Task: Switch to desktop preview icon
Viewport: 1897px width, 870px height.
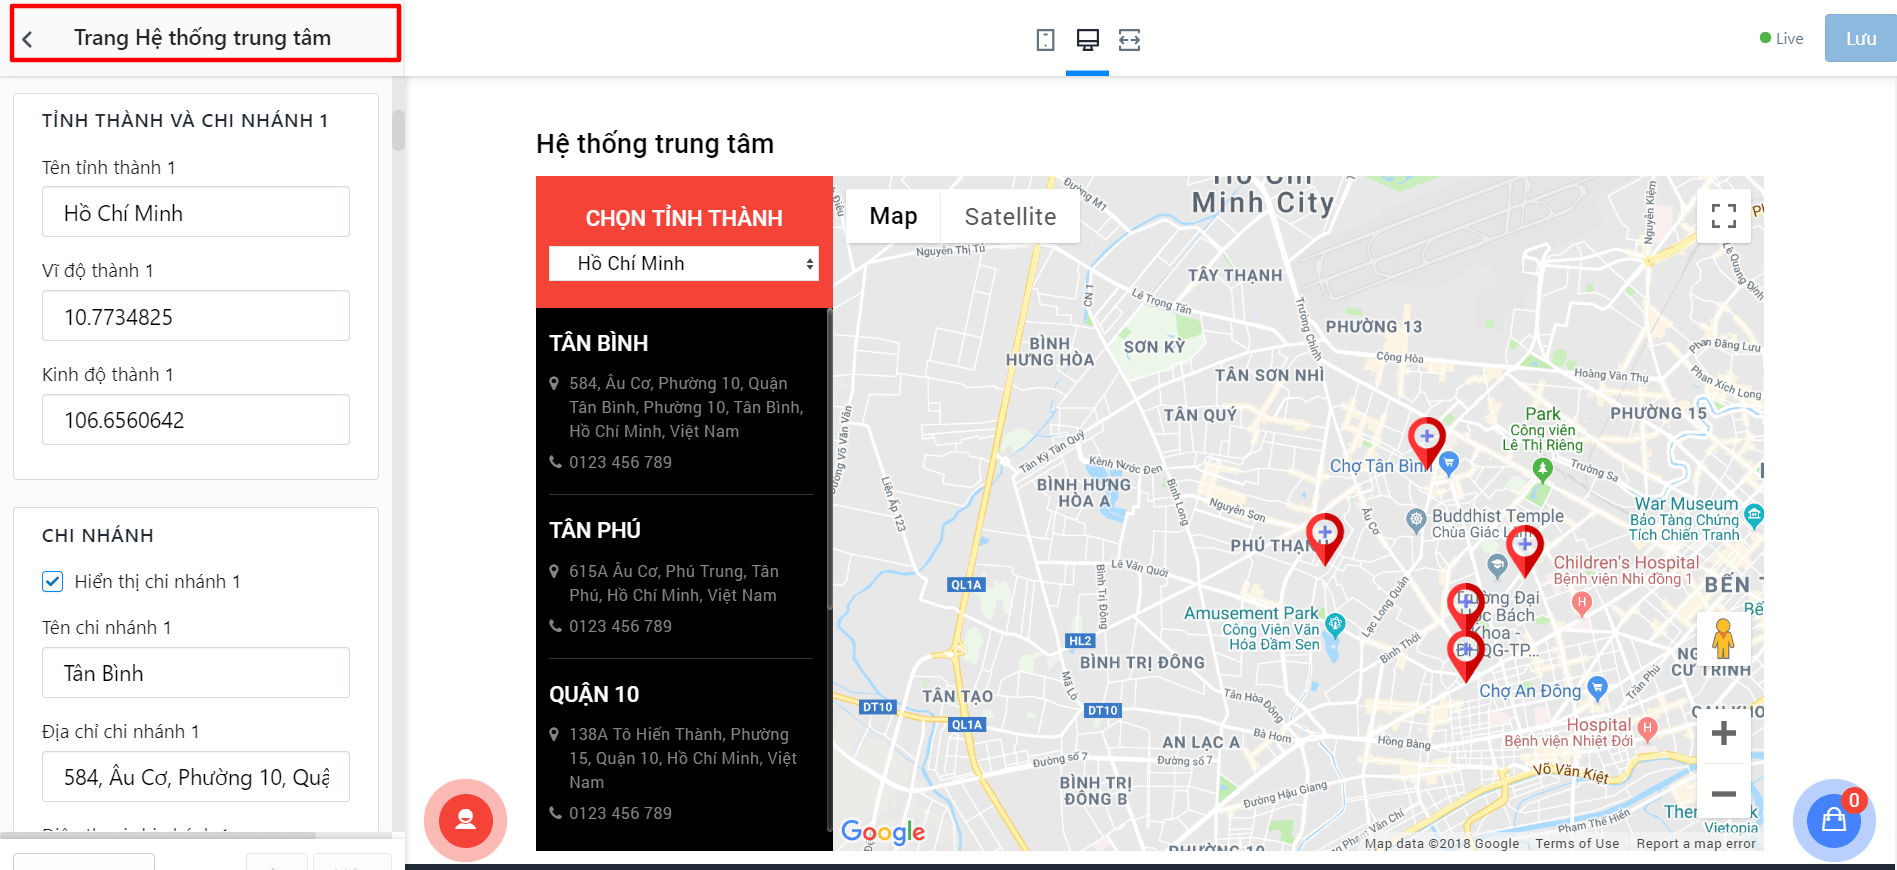Action: 1087,40
